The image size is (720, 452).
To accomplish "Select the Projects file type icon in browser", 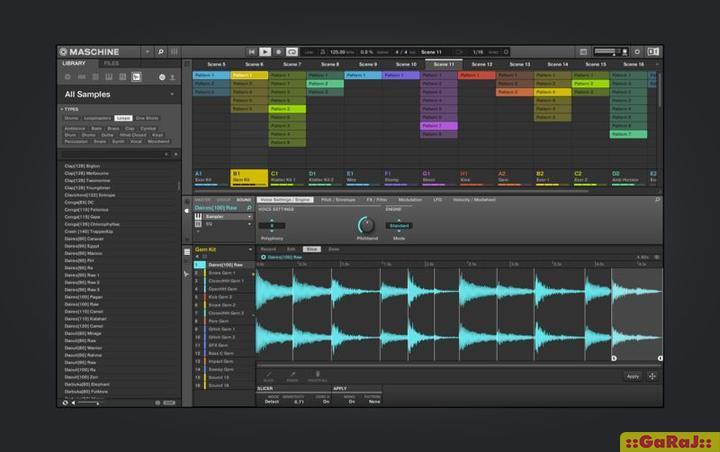I will 68,77.
